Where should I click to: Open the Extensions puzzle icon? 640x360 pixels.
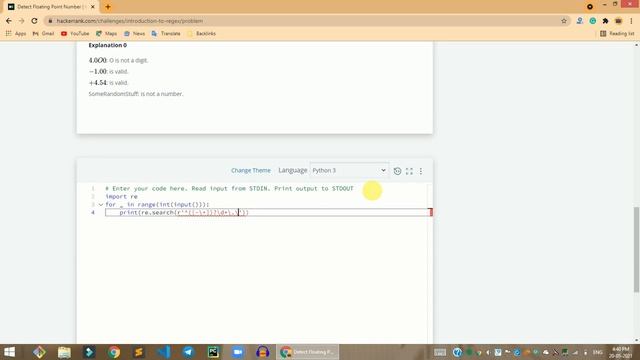click(605, 21)
